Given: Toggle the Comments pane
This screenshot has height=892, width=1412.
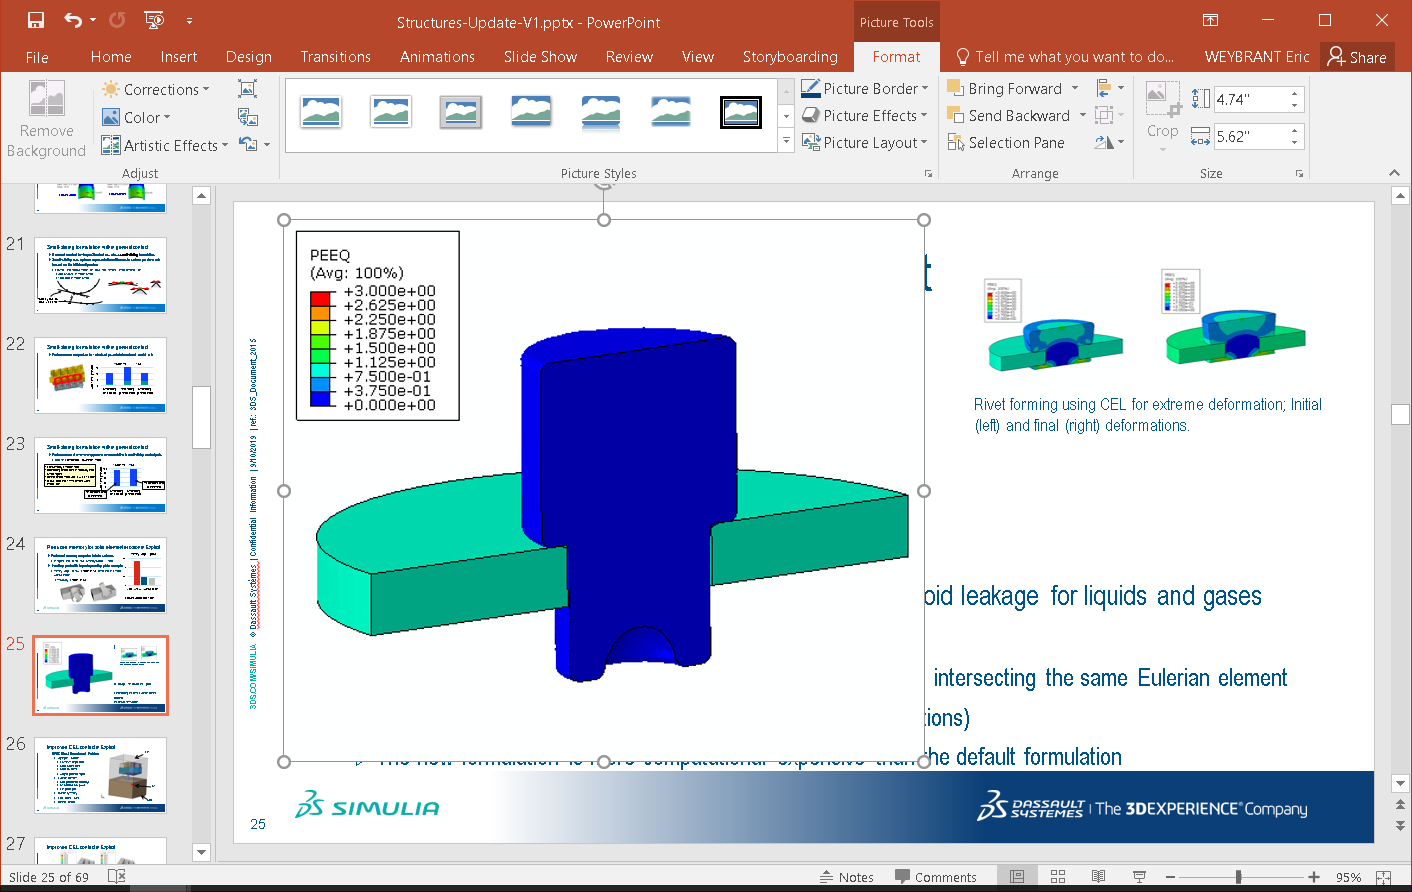Looking at the screenshot, I should pyautogui.click(x=936, y=877).
